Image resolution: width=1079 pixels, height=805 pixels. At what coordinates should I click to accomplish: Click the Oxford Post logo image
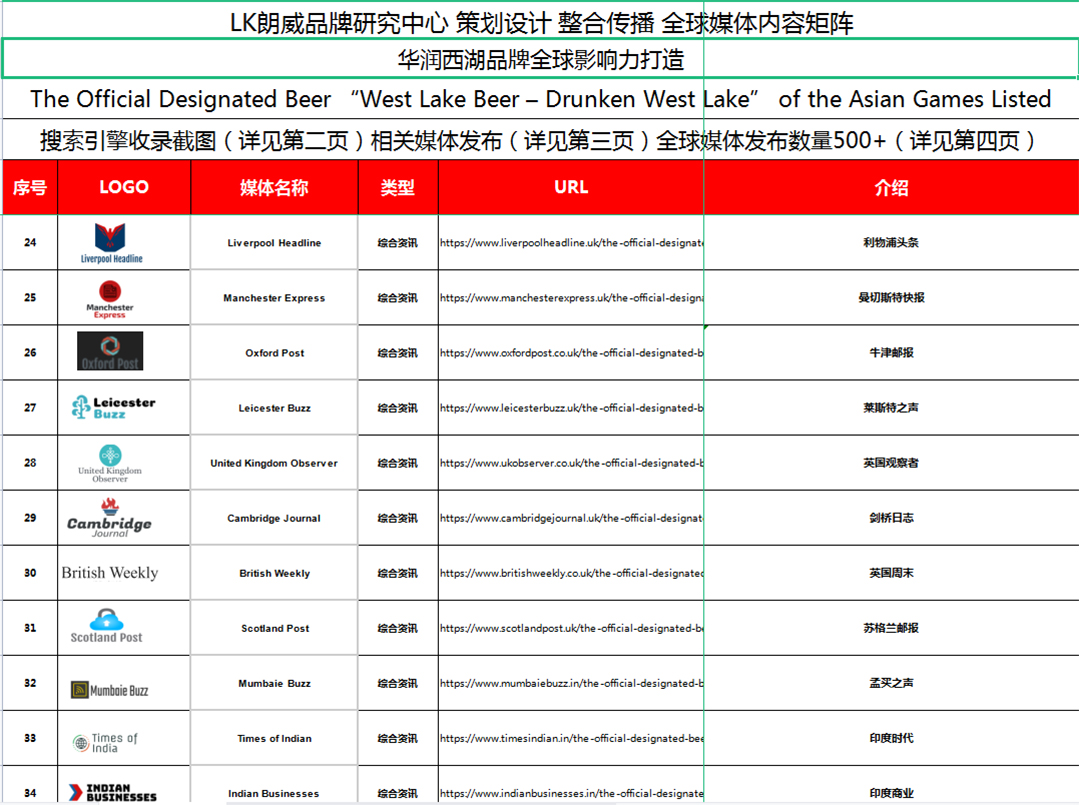click(110, 351)
